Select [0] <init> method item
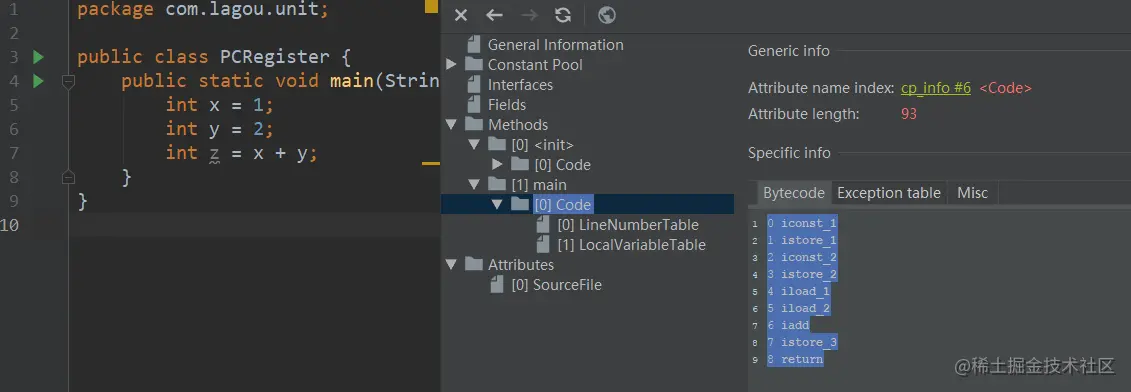The image size is (1131, 392). (x=542, y=144)
